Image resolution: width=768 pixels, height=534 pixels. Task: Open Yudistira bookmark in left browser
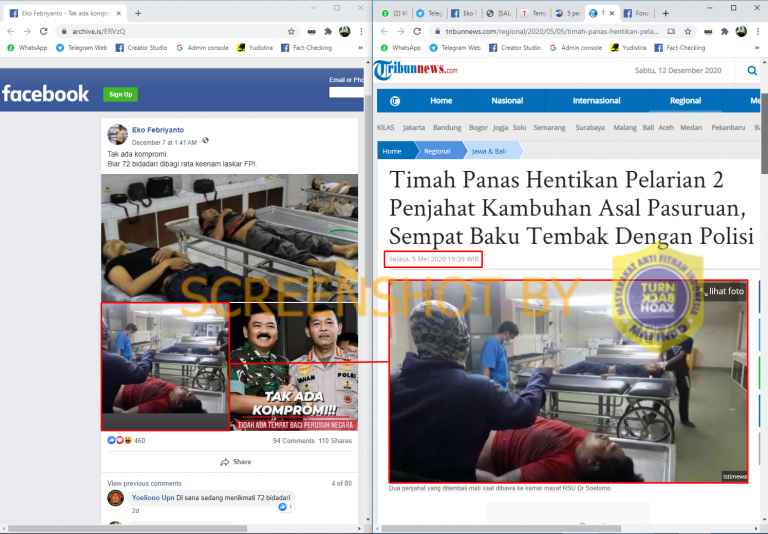[255, 48]
